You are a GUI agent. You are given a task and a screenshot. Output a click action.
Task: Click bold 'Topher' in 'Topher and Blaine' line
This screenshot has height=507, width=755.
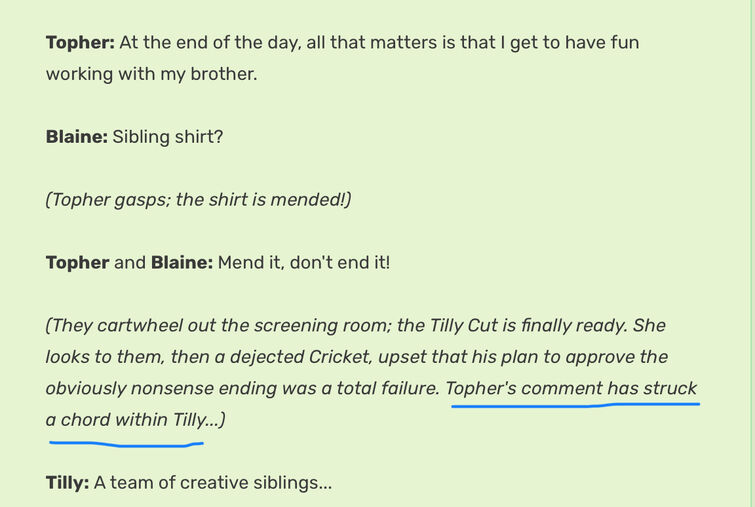pyautogui.click(x=78, y=263)
